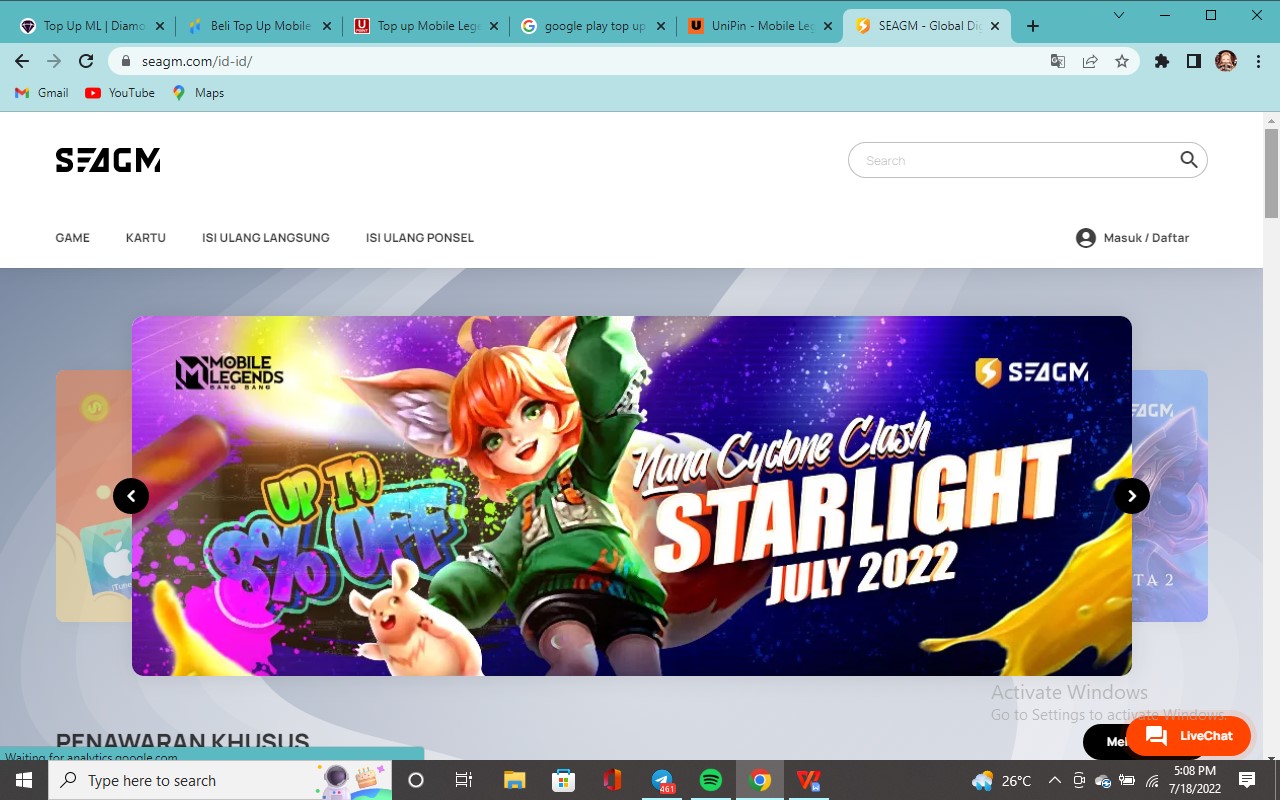
Task: Click the share page icon
Action: point(1090,61)
